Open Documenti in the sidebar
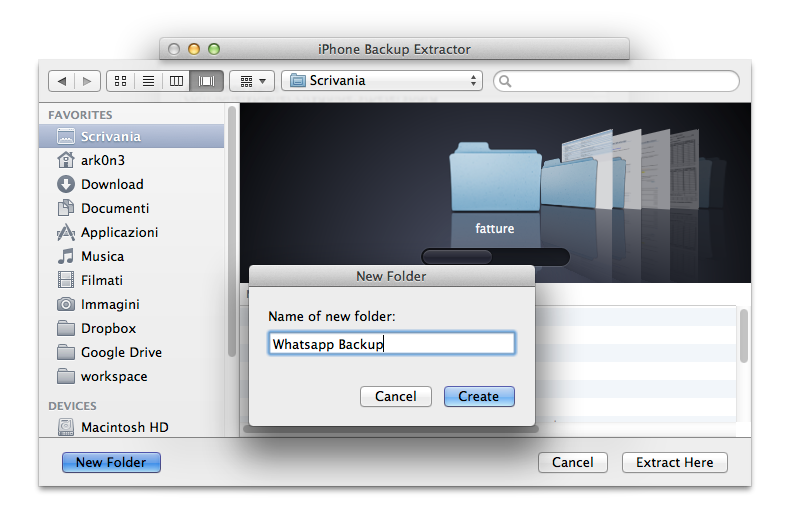794x515 pixels. pyautogui.click(x=132, y=208)
